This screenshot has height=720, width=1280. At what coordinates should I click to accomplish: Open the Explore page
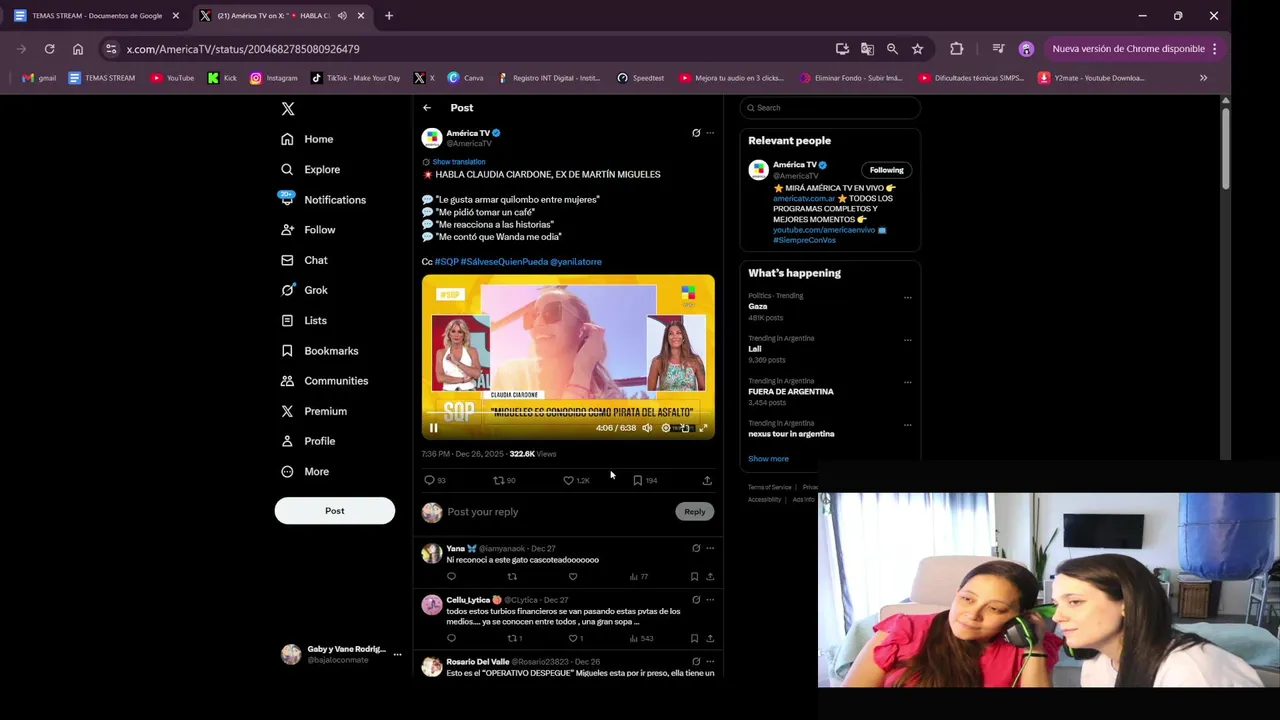click(x=310, y=169)
